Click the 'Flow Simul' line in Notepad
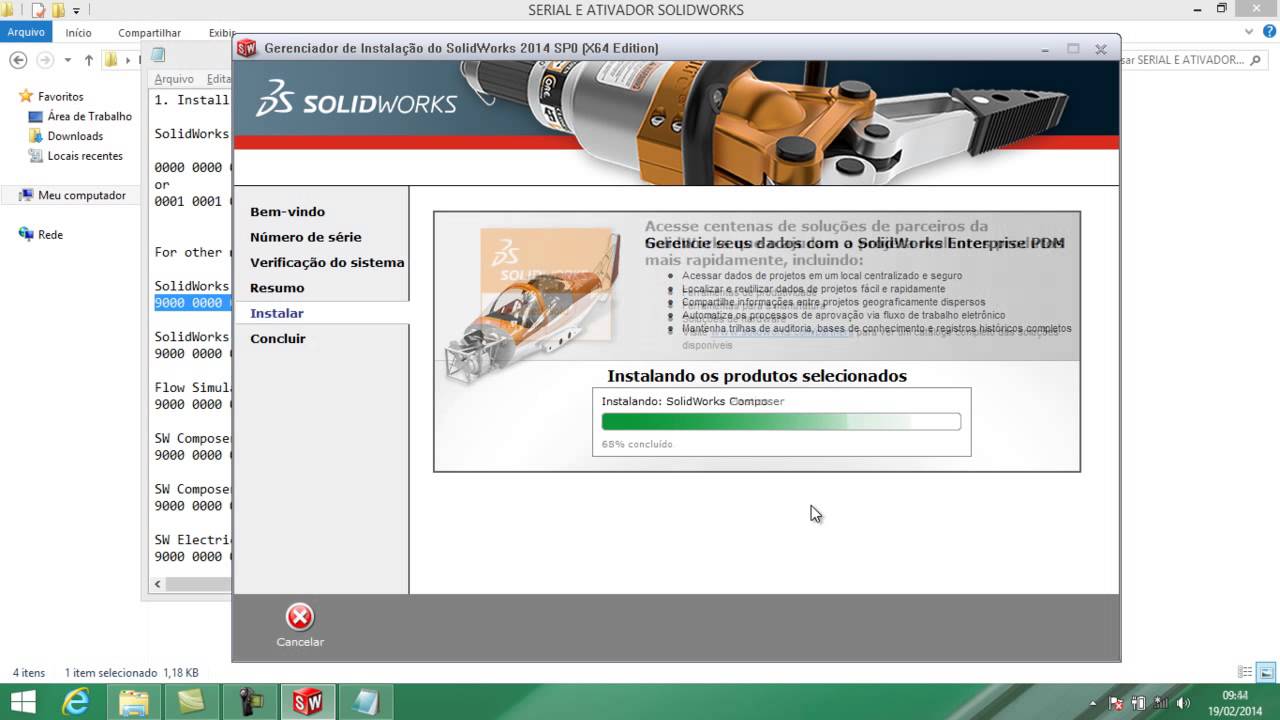 pos(193,387)
